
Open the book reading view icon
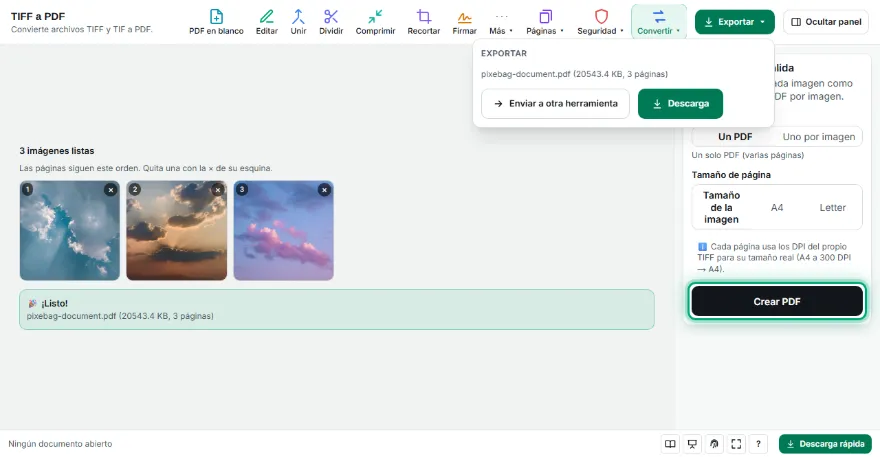pyautogui.click(x=670, y=444)
